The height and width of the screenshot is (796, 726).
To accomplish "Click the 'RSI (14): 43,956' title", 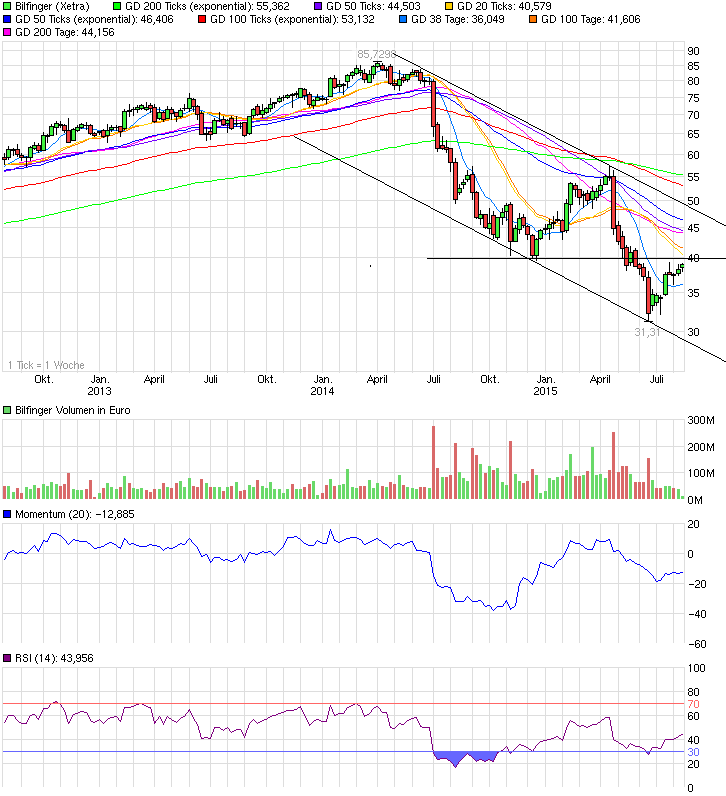I will [54, 658].
